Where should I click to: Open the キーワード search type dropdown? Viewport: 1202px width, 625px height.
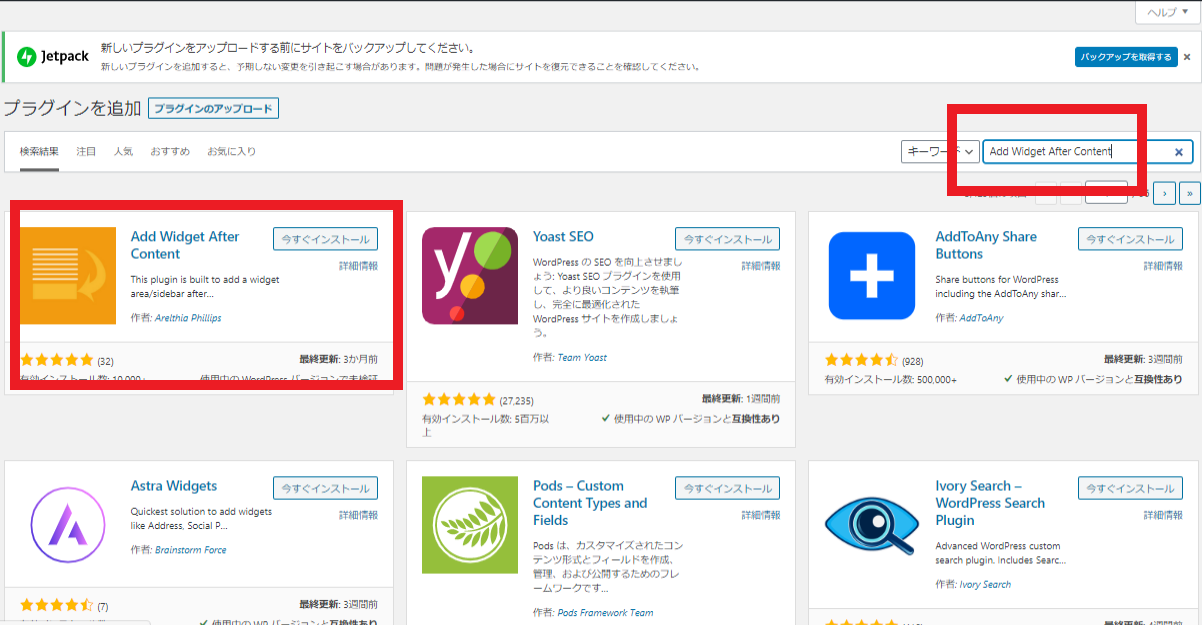pos(940,151)
